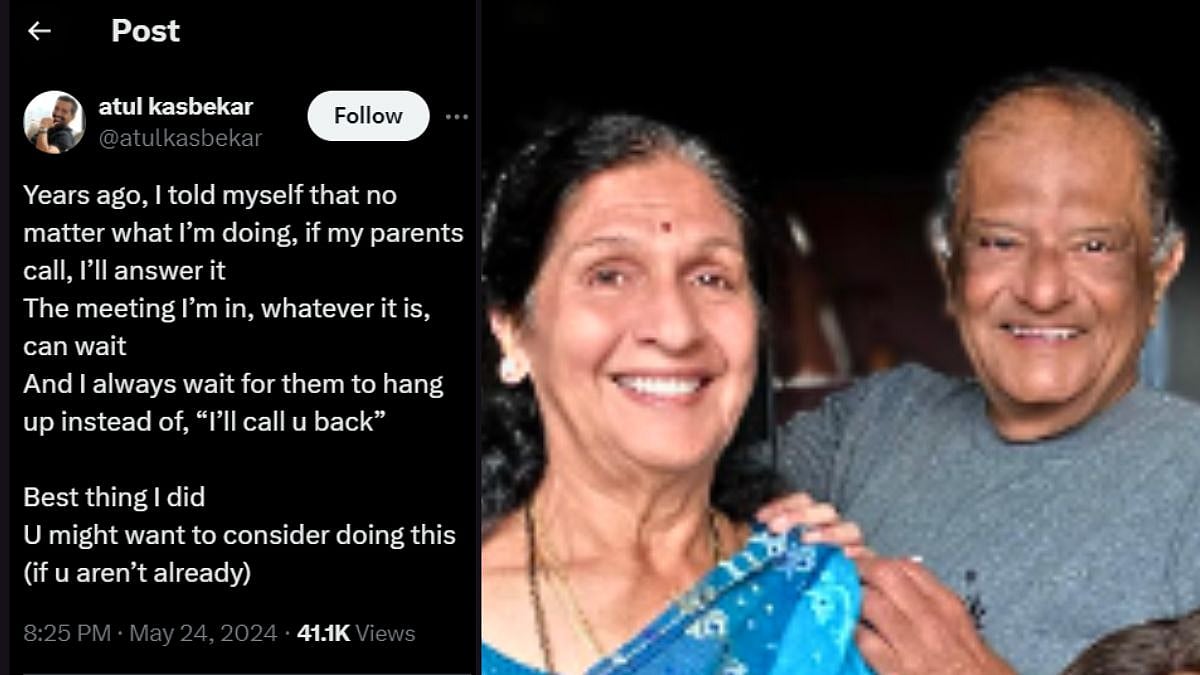The image size is (1200, 675).
Task: Visit the @atulkasbekar handle link
Action: point(180,138)
